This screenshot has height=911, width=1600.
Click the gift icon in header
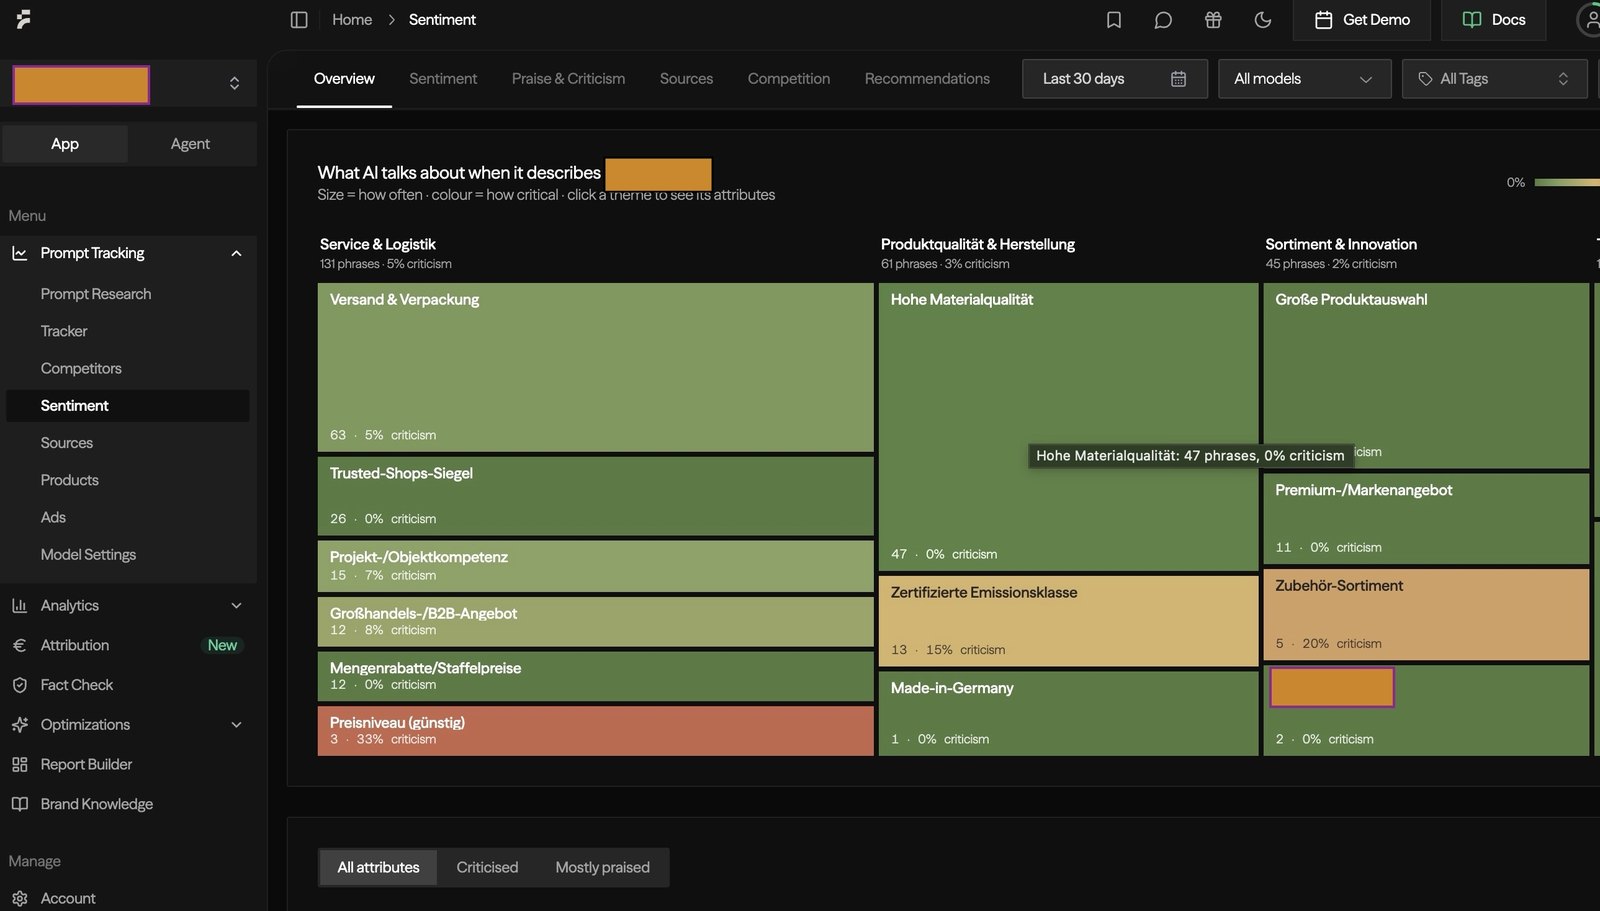pyautogui.click(x=1213, y=20)
